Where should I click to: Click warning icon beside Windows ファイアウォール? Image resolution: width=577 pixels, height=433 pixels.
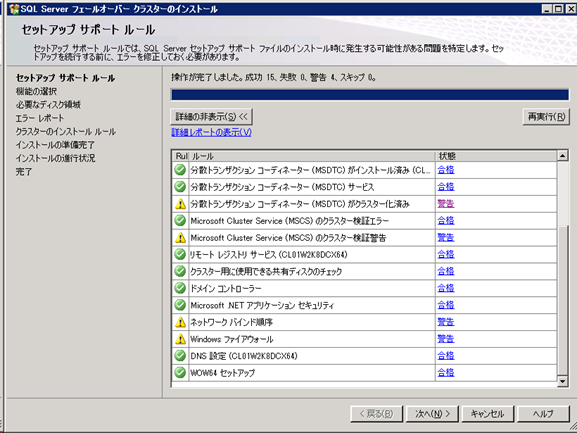[180, 339]
